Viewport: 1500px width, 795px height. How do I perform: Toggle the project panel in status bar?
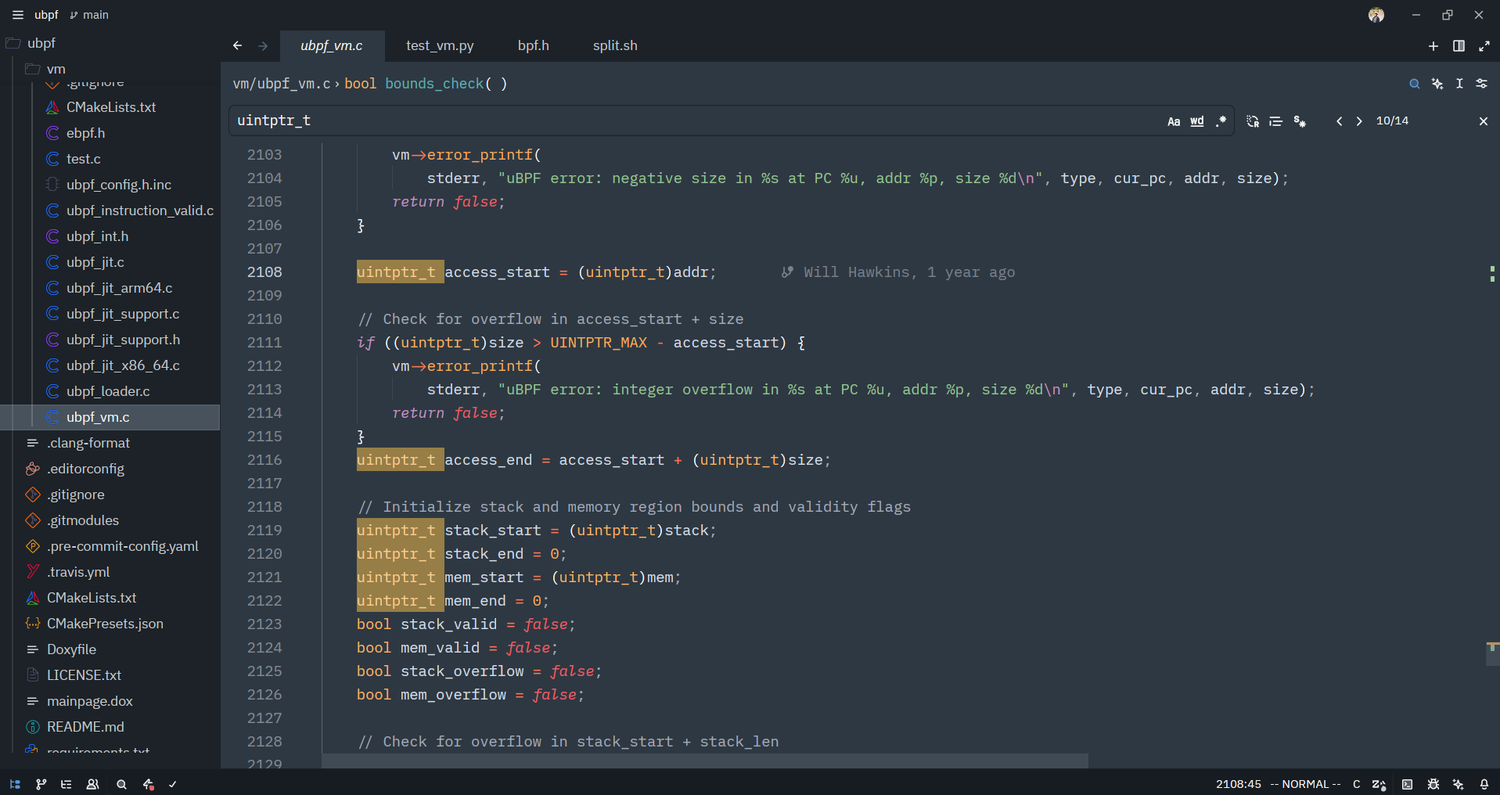tap(15, 784)
